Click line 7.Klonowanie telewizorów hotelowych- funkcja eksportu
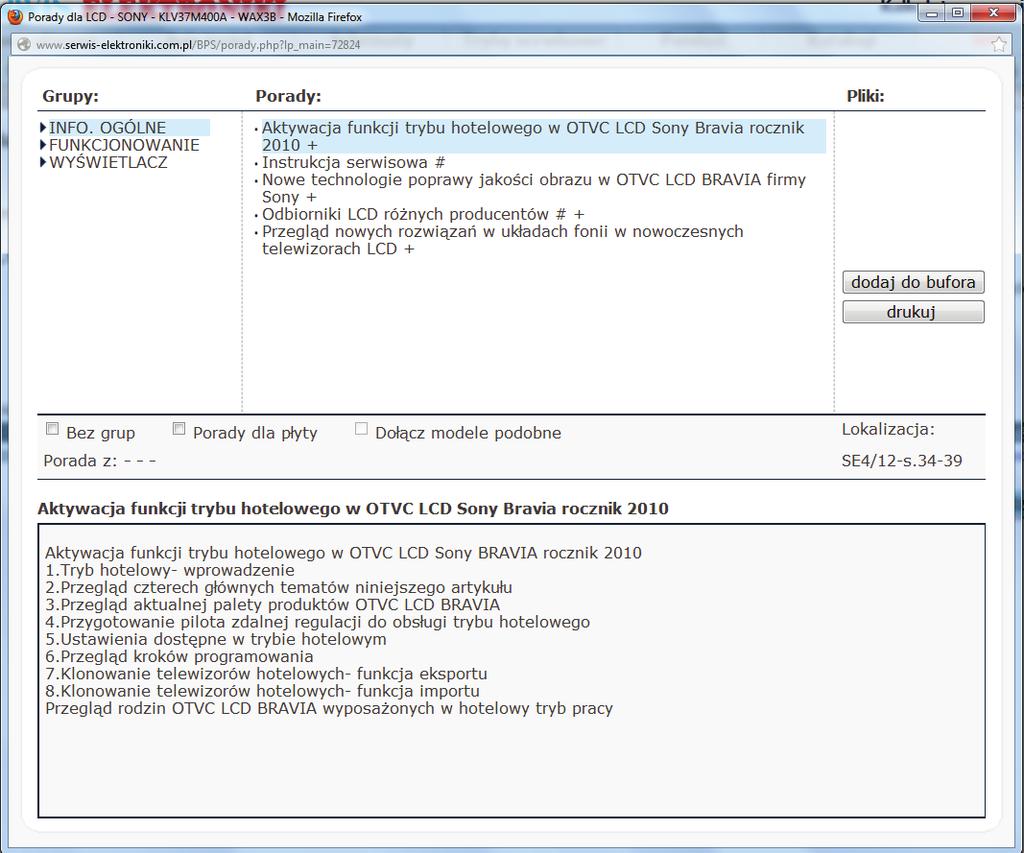1024x853 pixels. pos(266,674)
